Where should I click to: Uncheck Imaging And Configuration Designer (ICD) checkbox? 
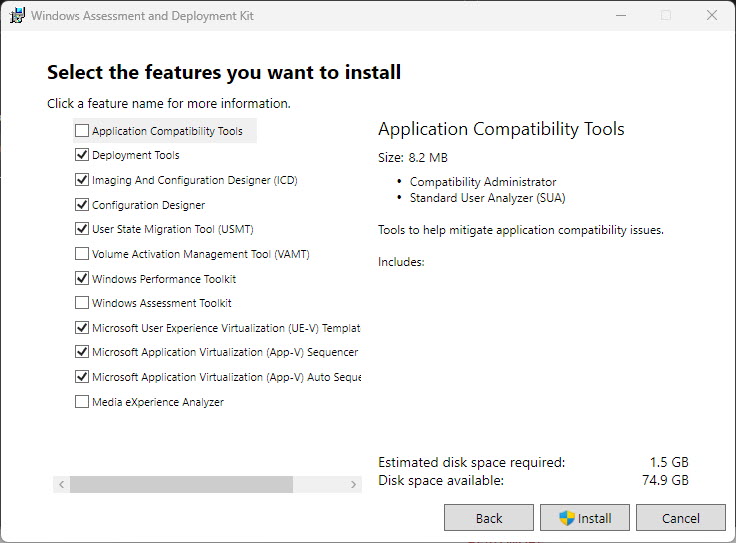pos(82,179)
